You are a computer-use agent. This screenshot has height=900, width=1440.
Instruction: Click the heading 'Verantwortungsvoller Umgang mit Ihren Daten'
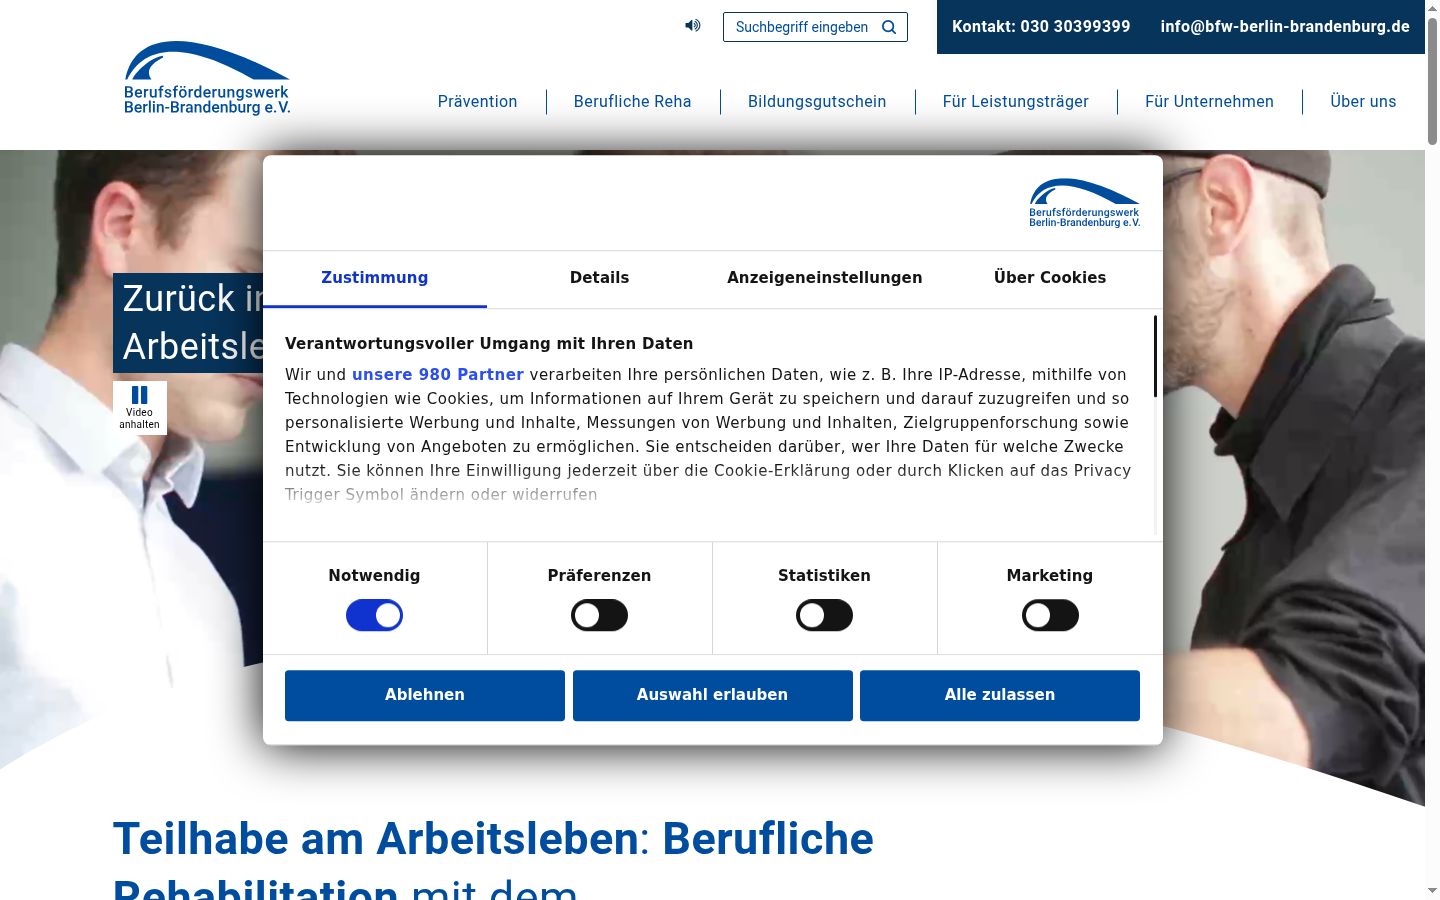(489, 344)
